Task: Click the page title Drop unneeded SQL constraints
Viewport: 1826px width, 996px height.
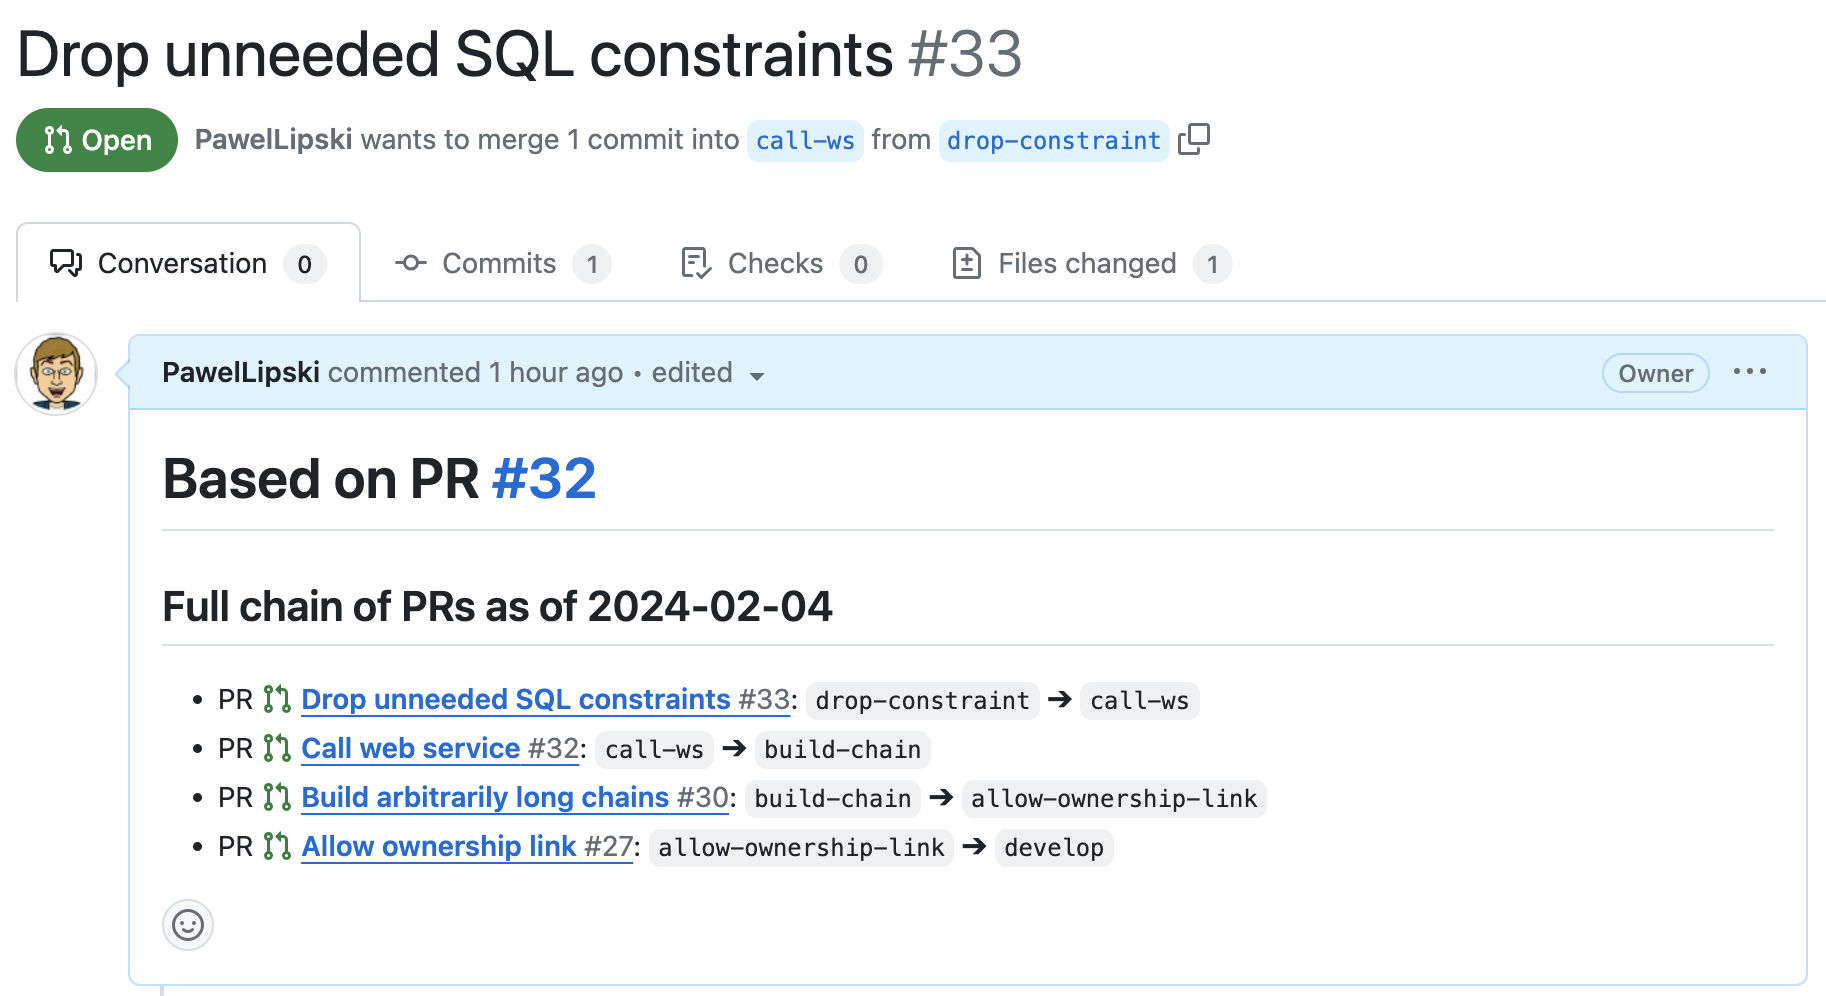Action: pos(455,54)
